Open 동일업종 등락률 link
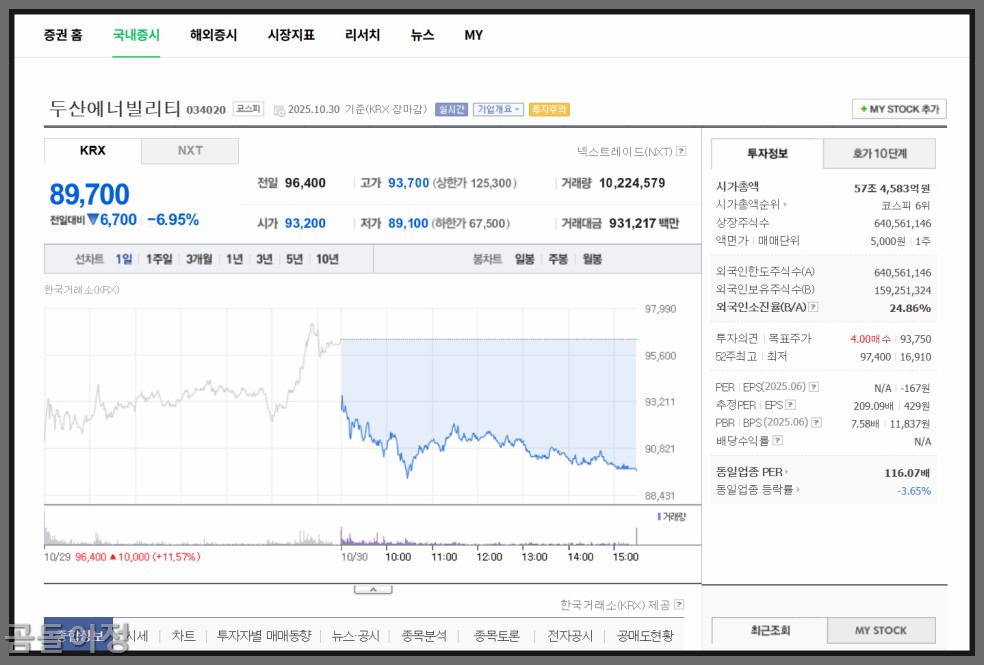Screen dimensions: 984x665 click(757, 489)
